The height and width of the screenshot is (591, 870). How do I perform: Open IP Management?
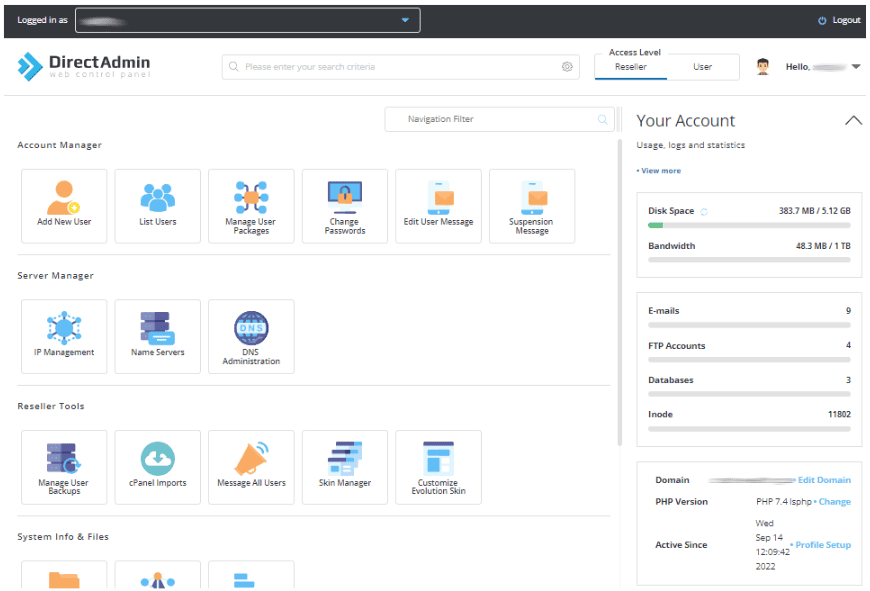pyautogui.click(x=64, y=336)
